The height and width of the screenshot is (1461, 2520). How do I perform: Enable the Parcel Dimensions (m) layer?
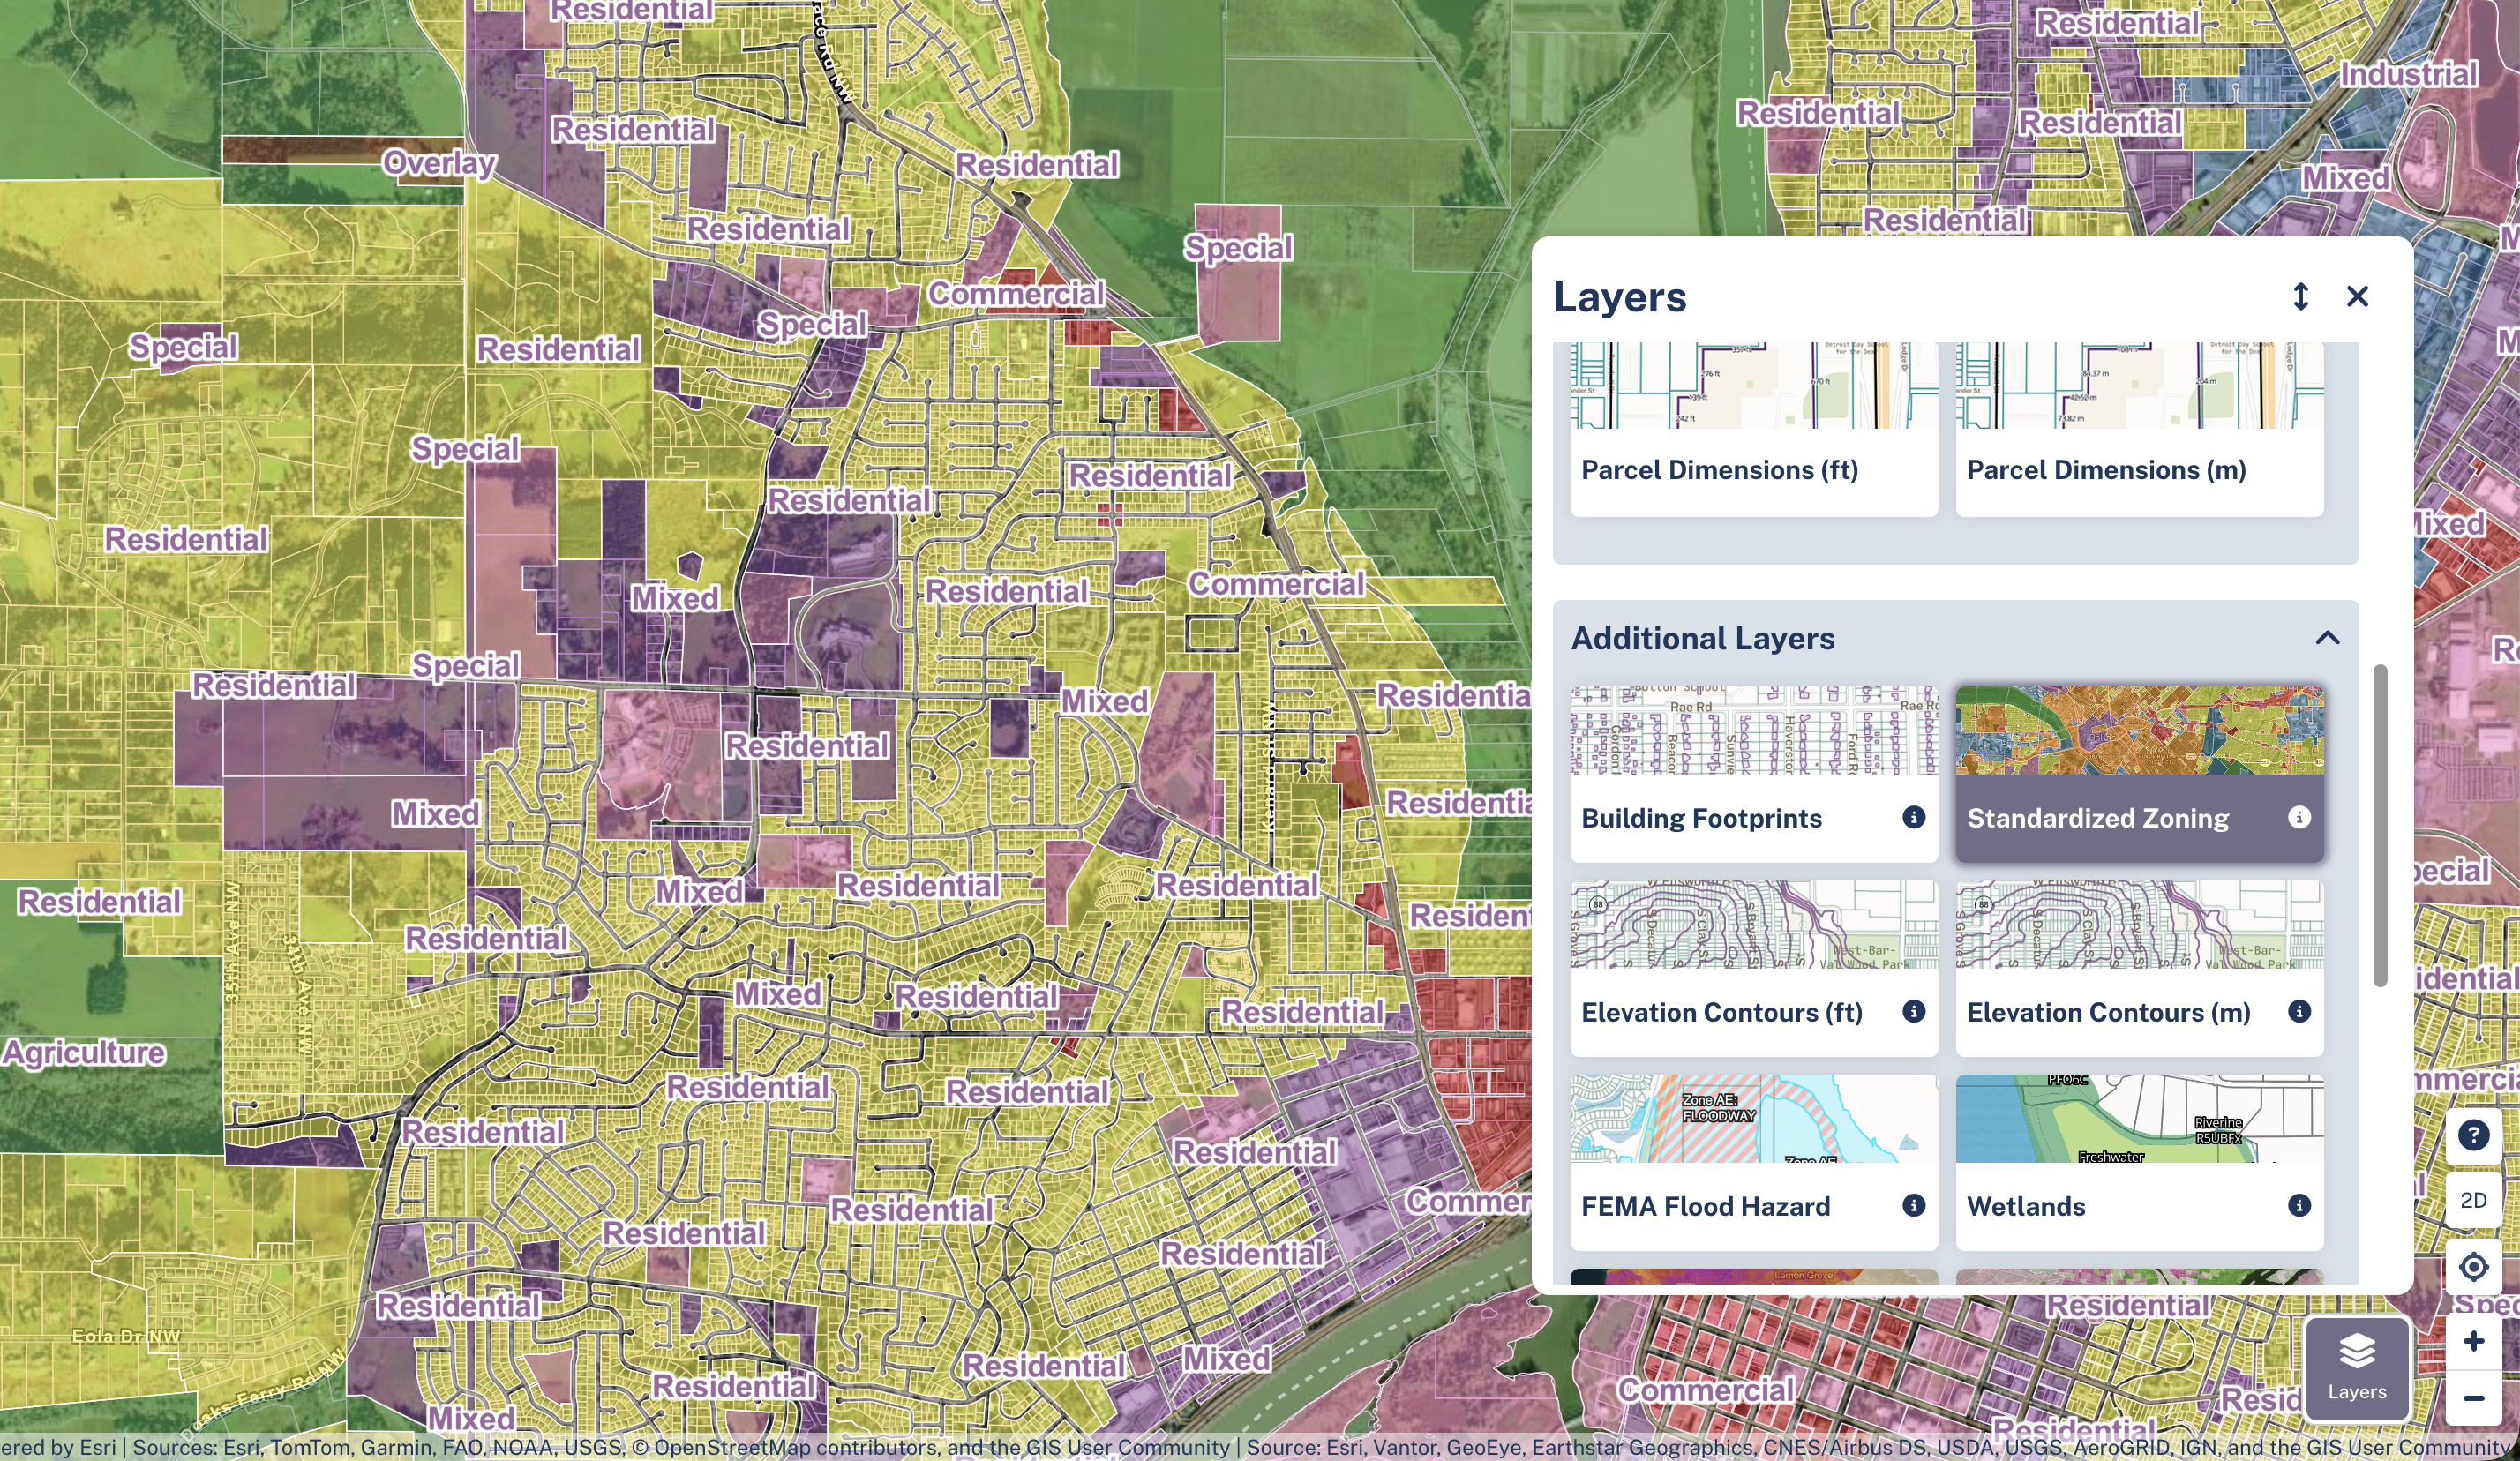2139,430
